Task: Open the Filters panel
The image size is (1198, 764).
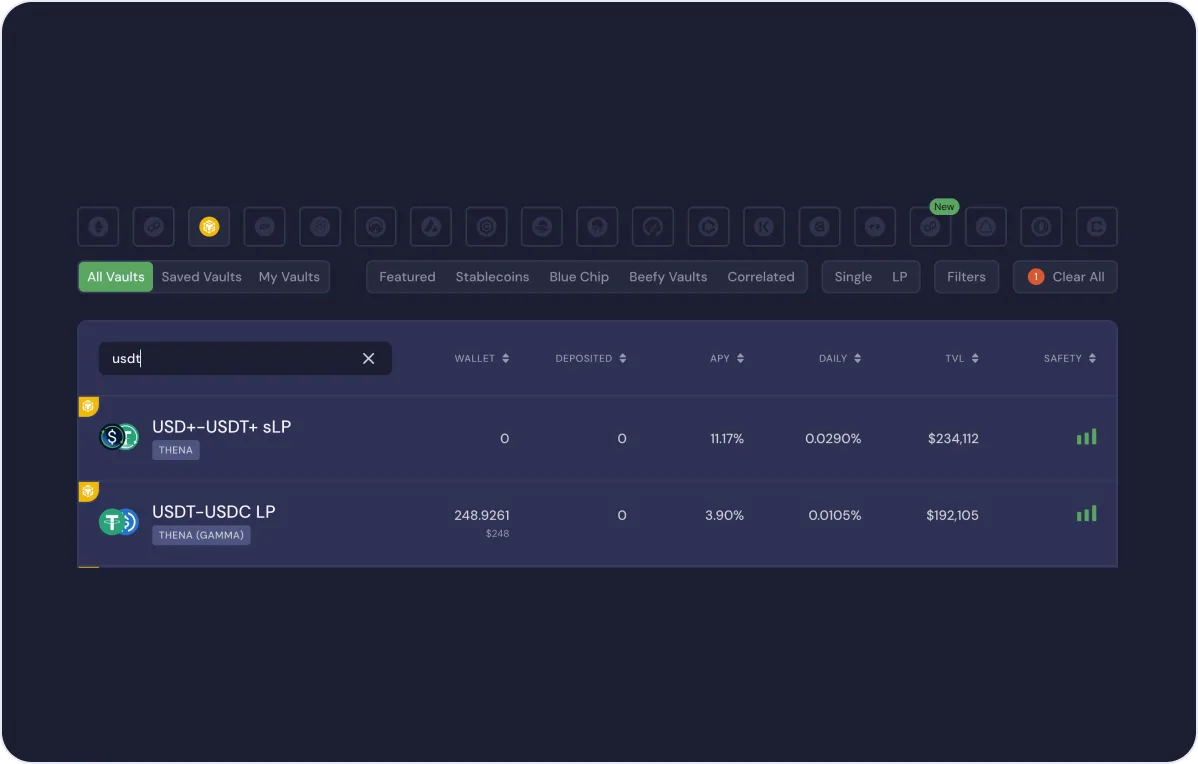Action: pyautogui.click(x=966, y=277)
